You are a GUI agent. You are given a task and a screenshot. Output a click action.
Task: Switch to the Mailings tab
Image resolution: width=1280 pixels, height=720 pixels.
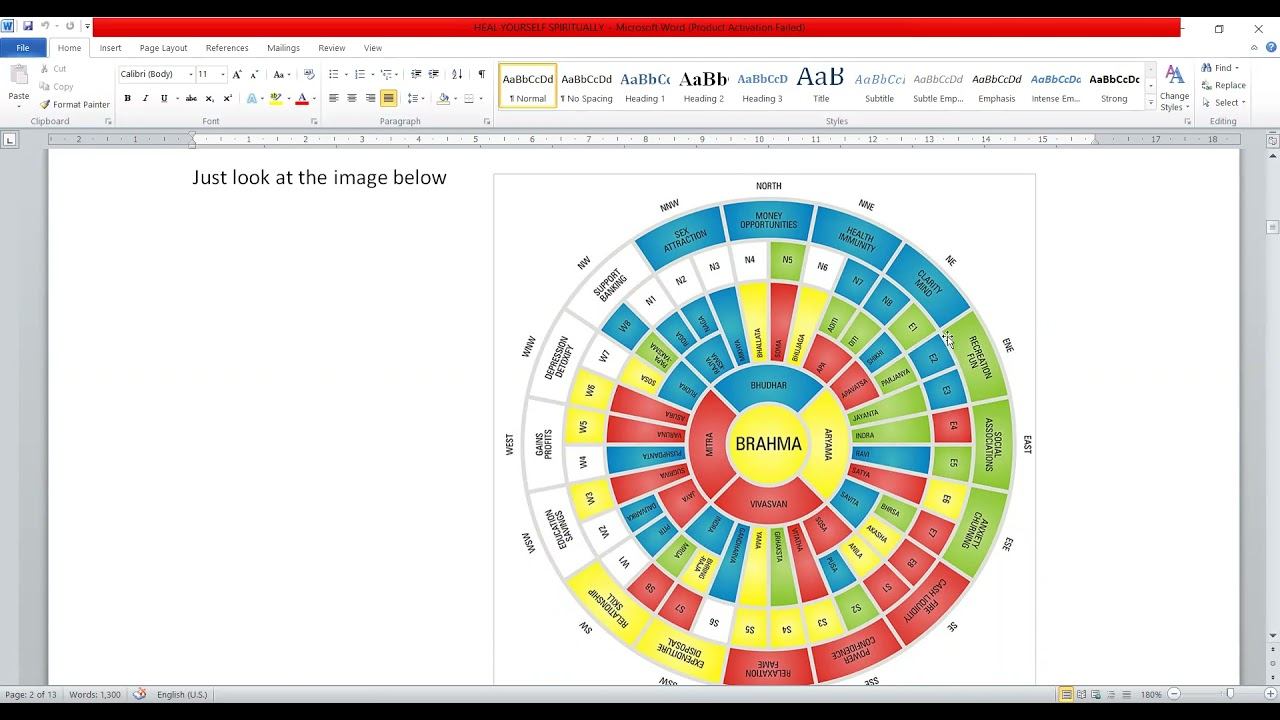[283, 48]
